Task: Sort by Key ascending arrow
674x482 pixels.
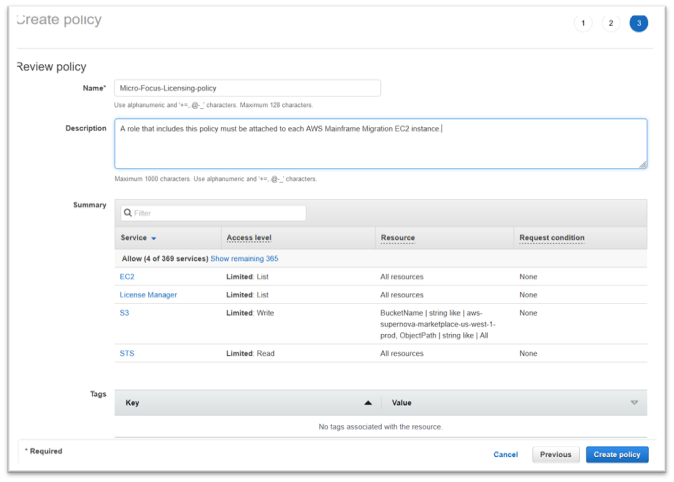Action: 368,403
